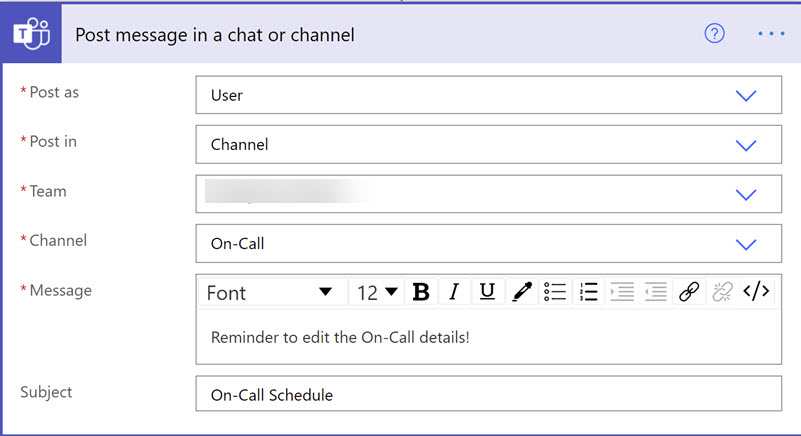Open the three-dot more options menu
Viewport: 801px width, 436px height.
tap(771, 34)
